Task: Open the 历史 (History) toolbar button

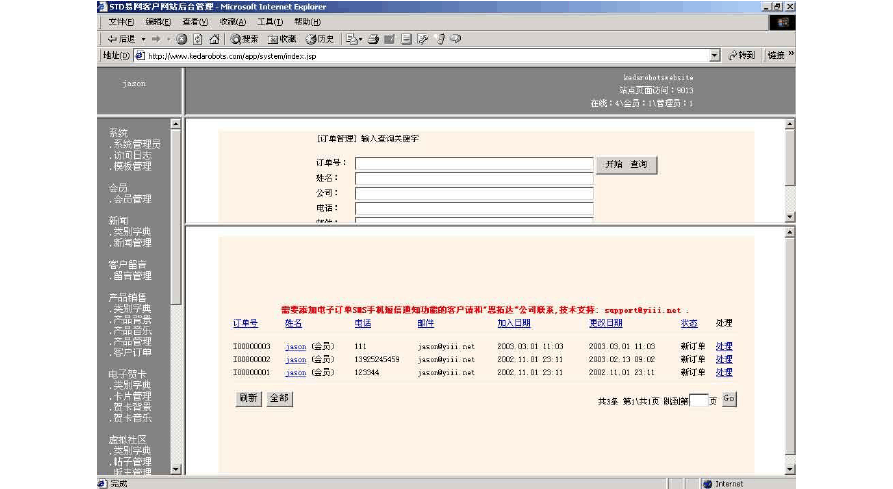Action: click(320, 39)
